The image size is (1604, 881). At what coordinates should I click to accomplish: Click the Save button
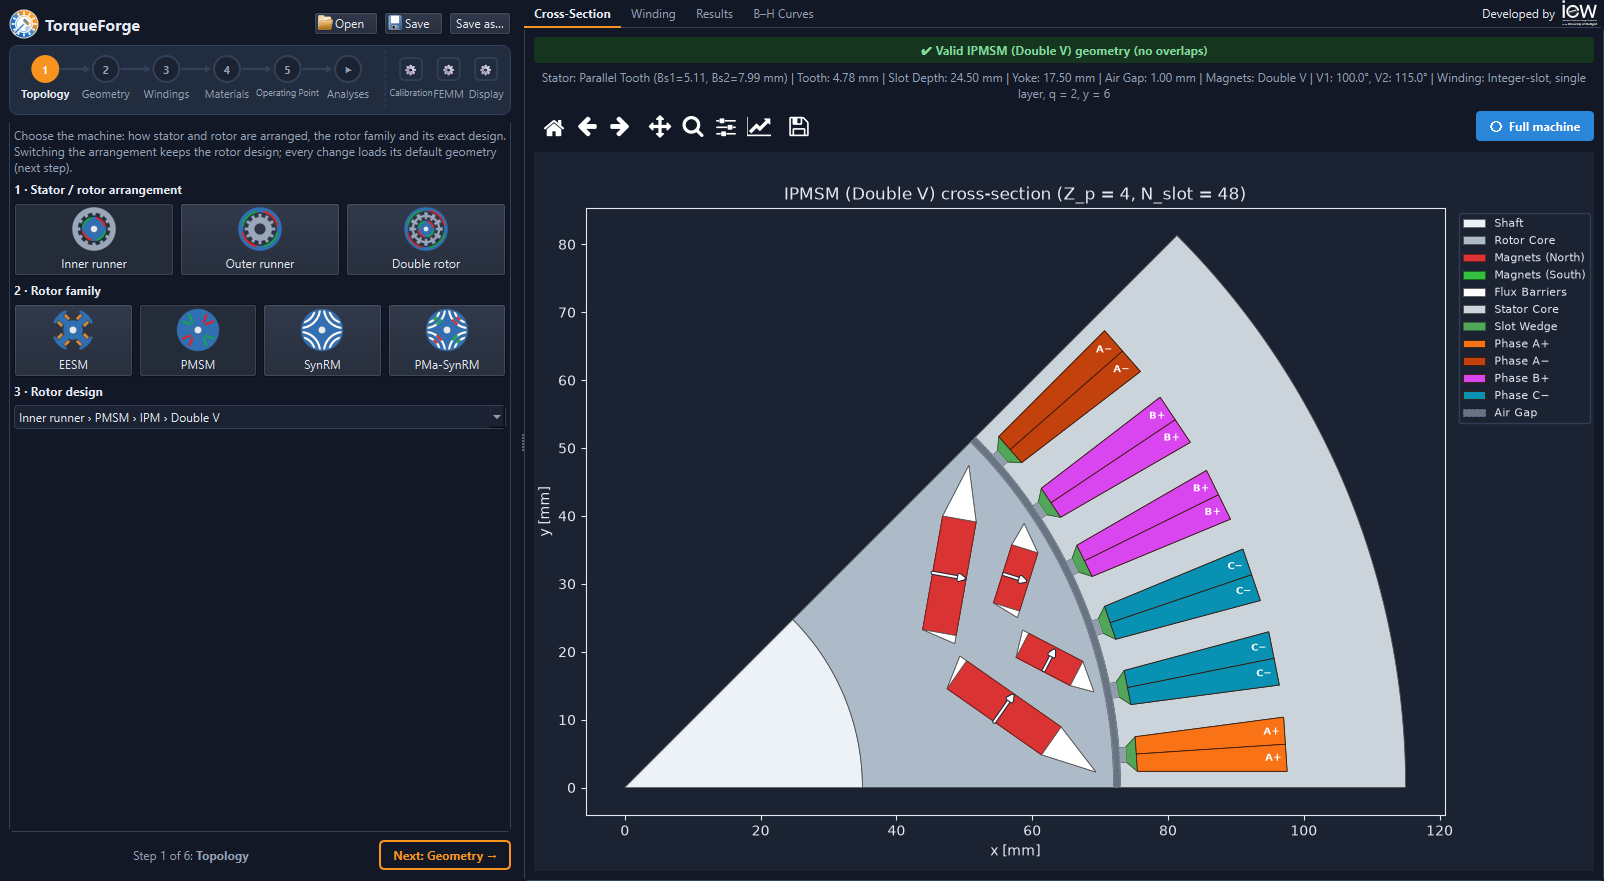click(x=413, y=23)
